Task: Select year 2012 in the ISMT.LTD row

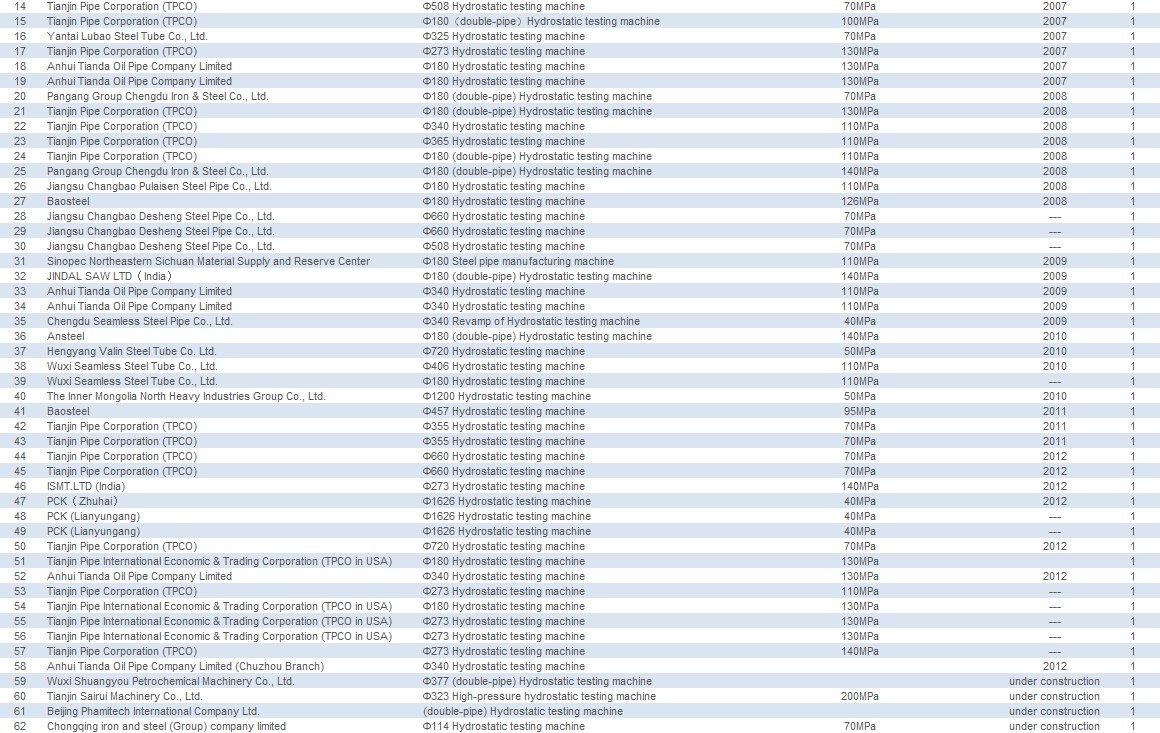Action: (1055, 486)
